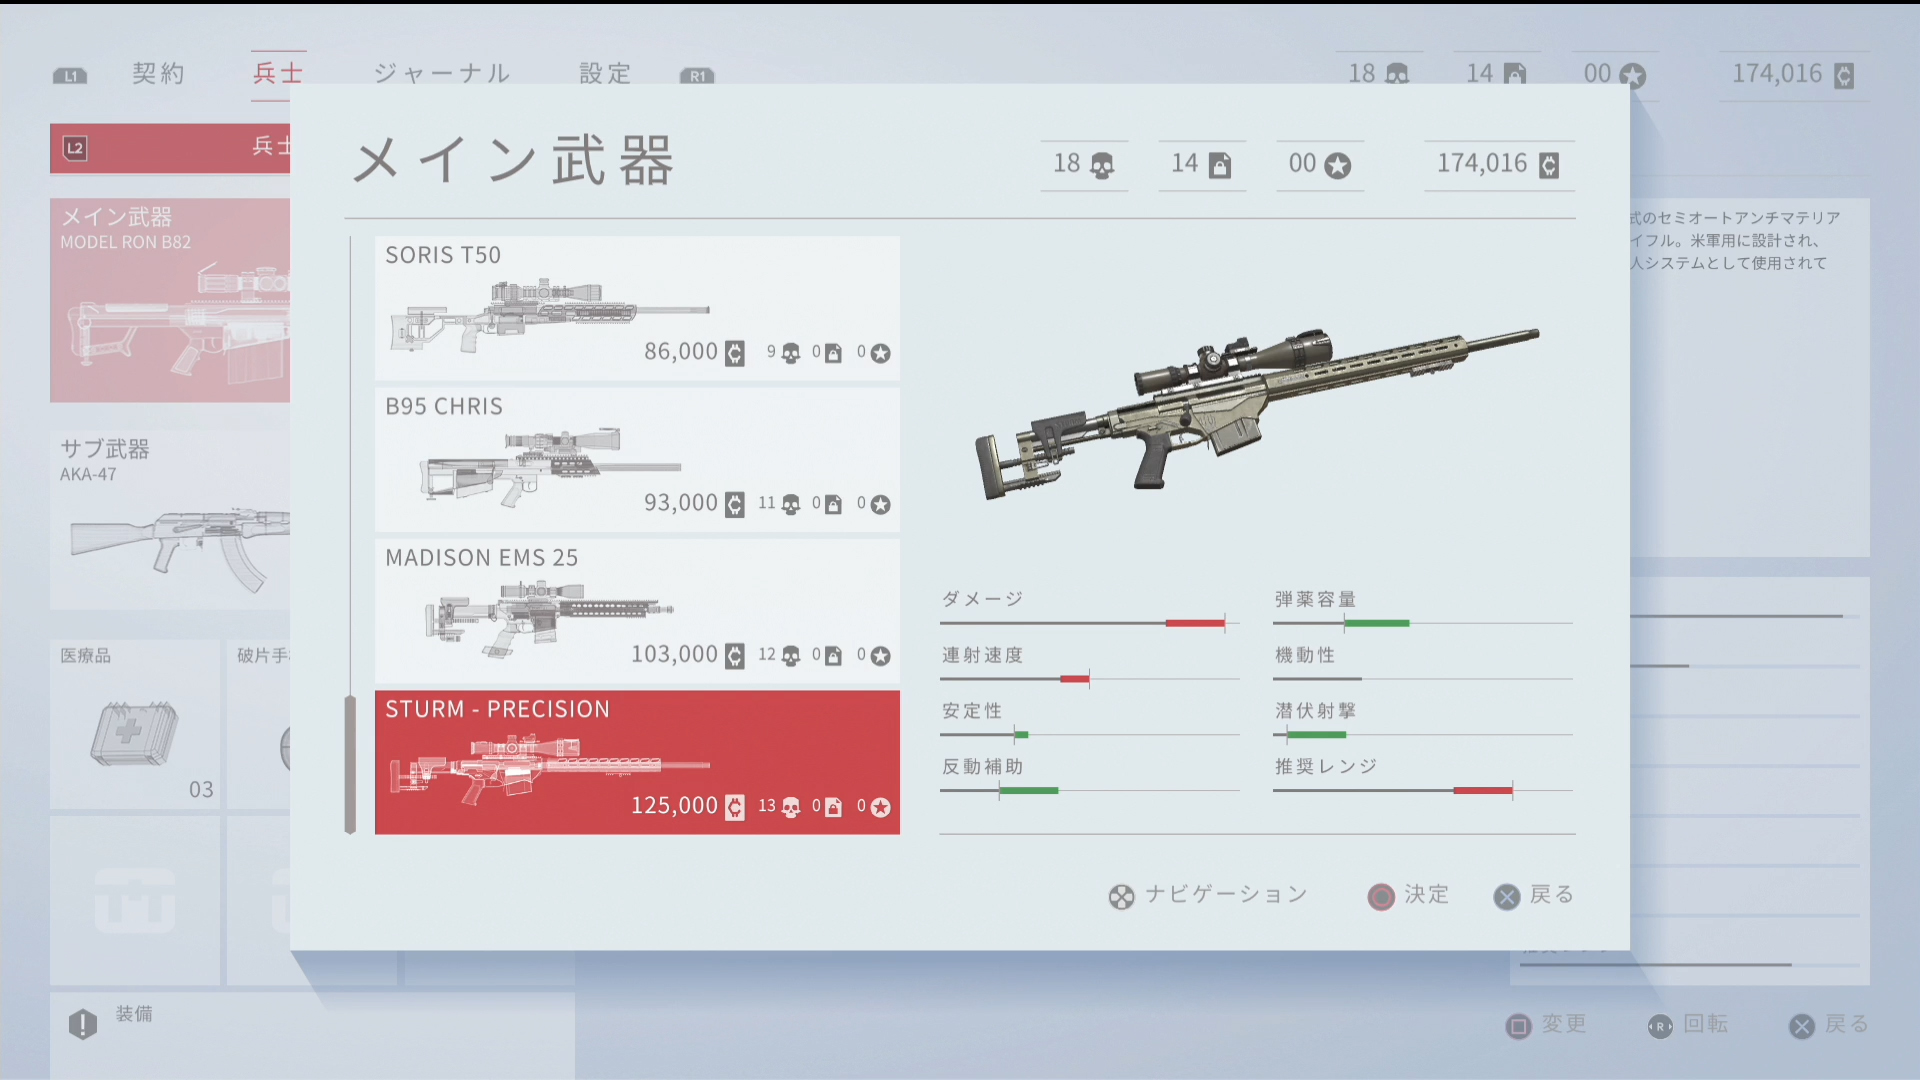
Task: Click the intel bag token icon showing 14
Action: point(1220,166)
